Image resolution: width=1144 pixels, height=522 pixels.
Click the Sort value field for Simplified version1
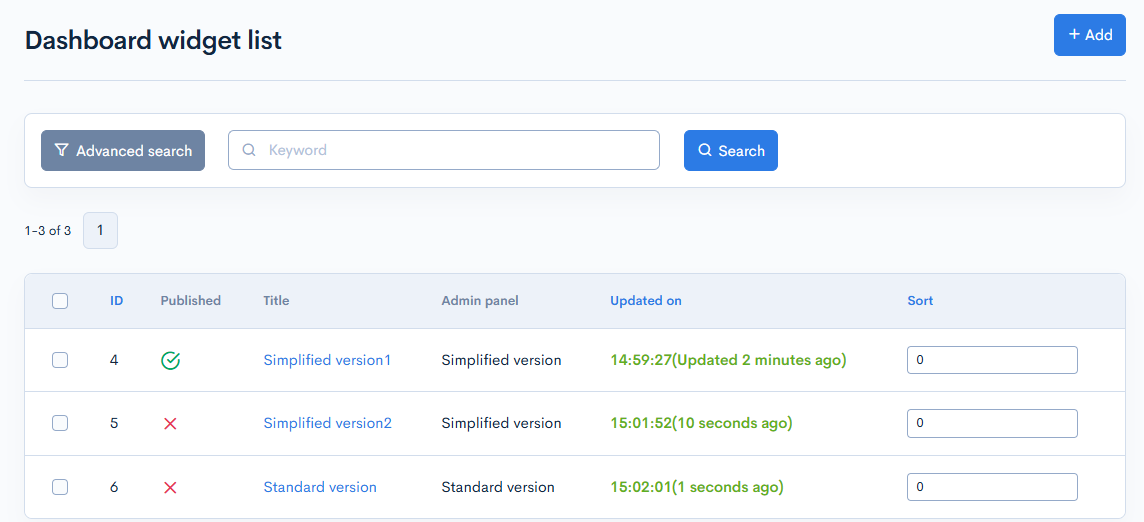(x=991, y=360)
